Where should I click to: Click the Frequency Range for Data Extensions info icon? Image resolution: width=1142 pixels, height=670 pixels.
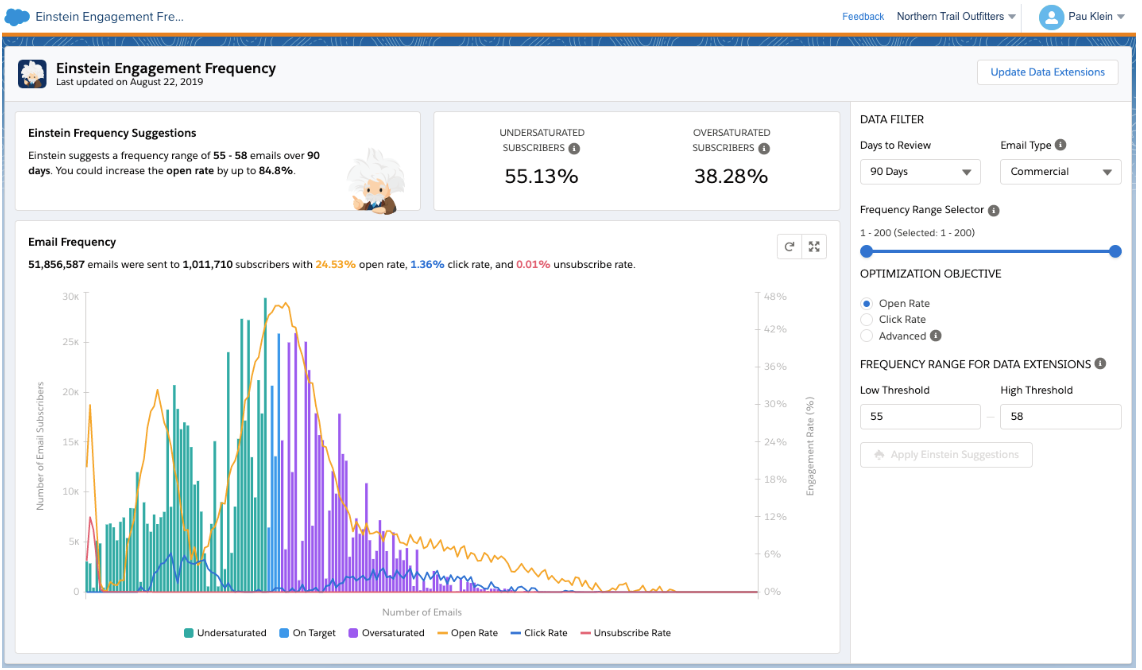[x=1101, y=364]
